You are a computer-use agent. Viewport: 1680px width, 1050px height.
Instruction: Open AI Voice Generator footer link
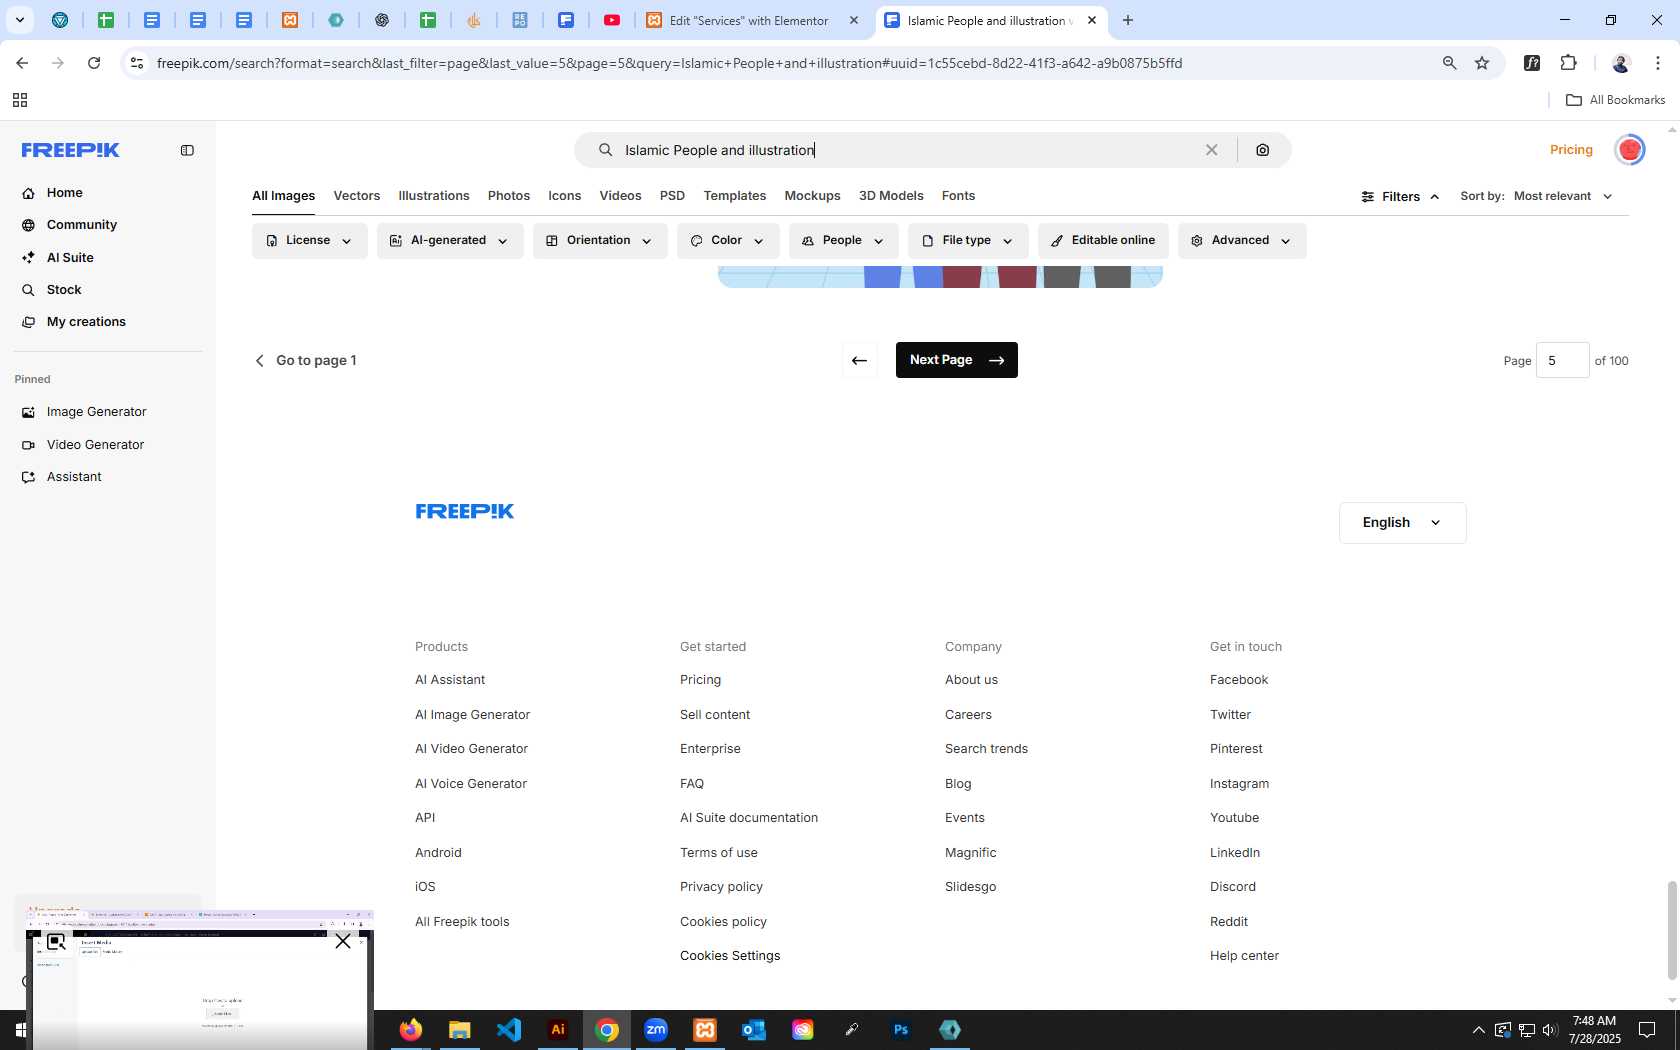click(471, 784)
